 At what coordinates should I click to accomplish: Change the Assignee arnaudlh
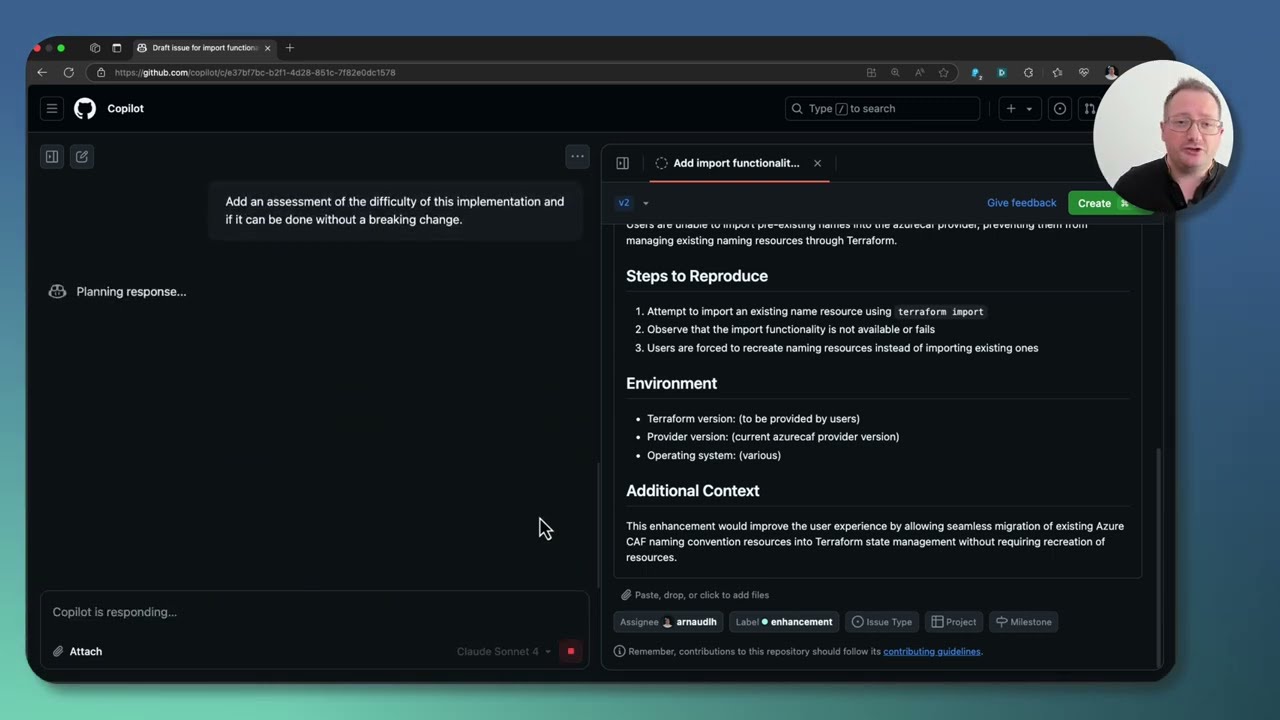(668, 622)
